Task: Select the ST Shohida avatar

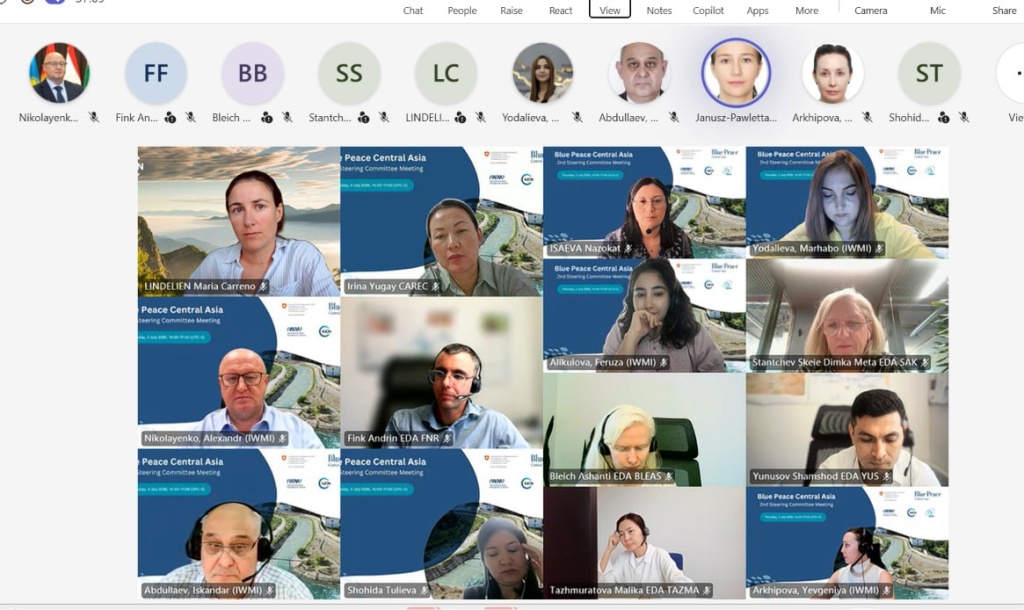Action: pos(929,72)
